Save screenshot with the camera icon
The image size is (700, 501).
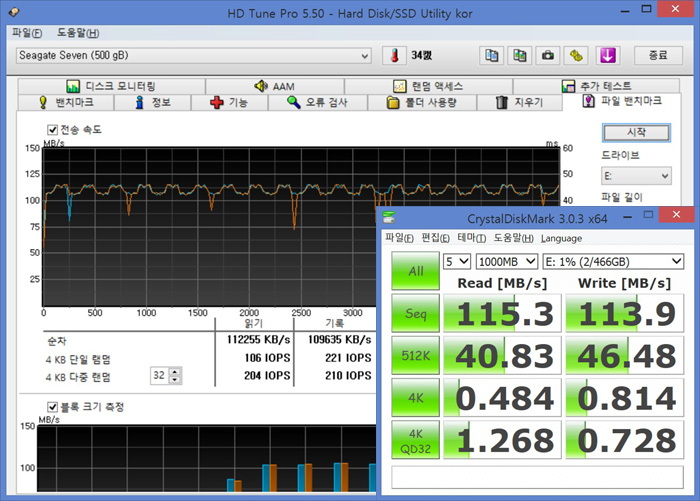point(548,56)
